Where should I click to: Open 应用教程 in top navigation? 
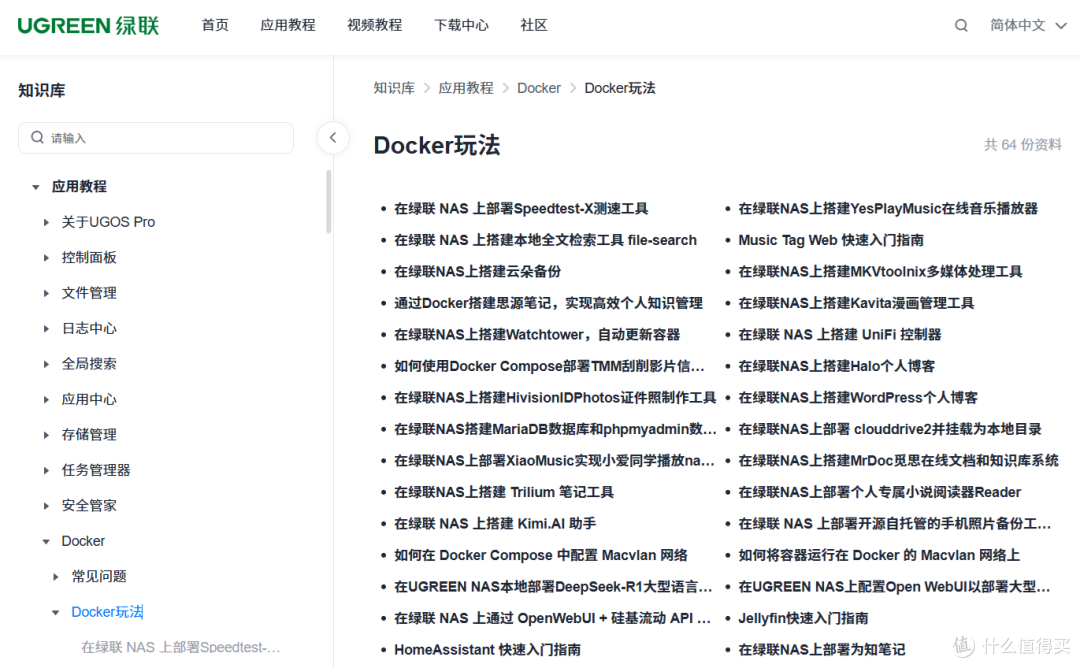tap(288, 25)
